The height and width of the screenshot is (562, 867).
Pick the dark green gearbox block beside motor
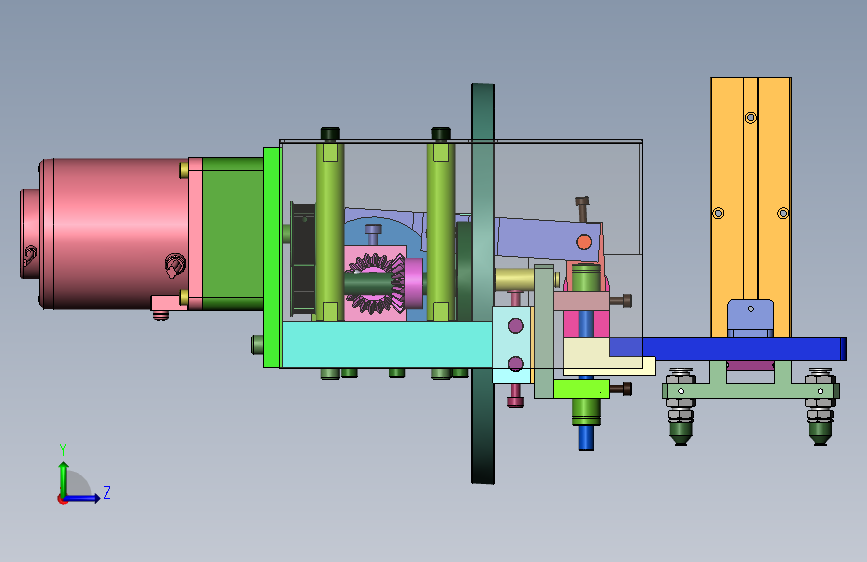pos(232,233)
